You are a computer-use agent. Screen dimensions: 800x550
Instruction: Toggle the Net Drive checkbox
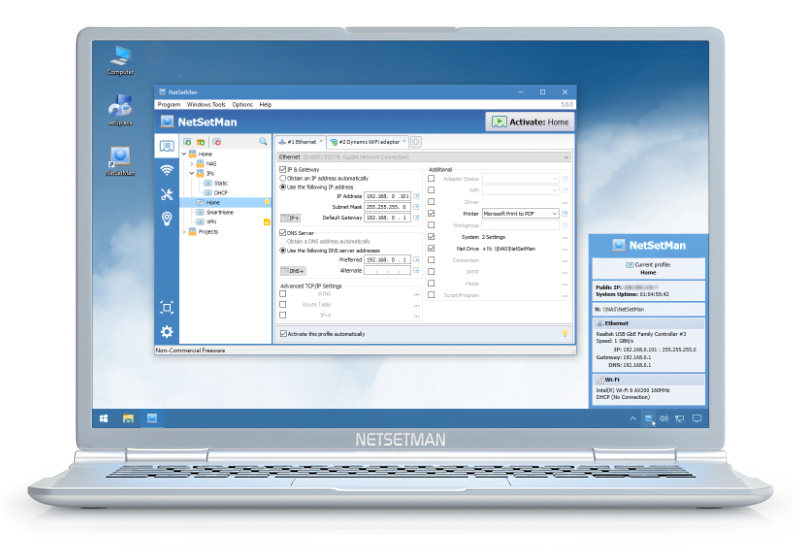(x=431, y=248)
